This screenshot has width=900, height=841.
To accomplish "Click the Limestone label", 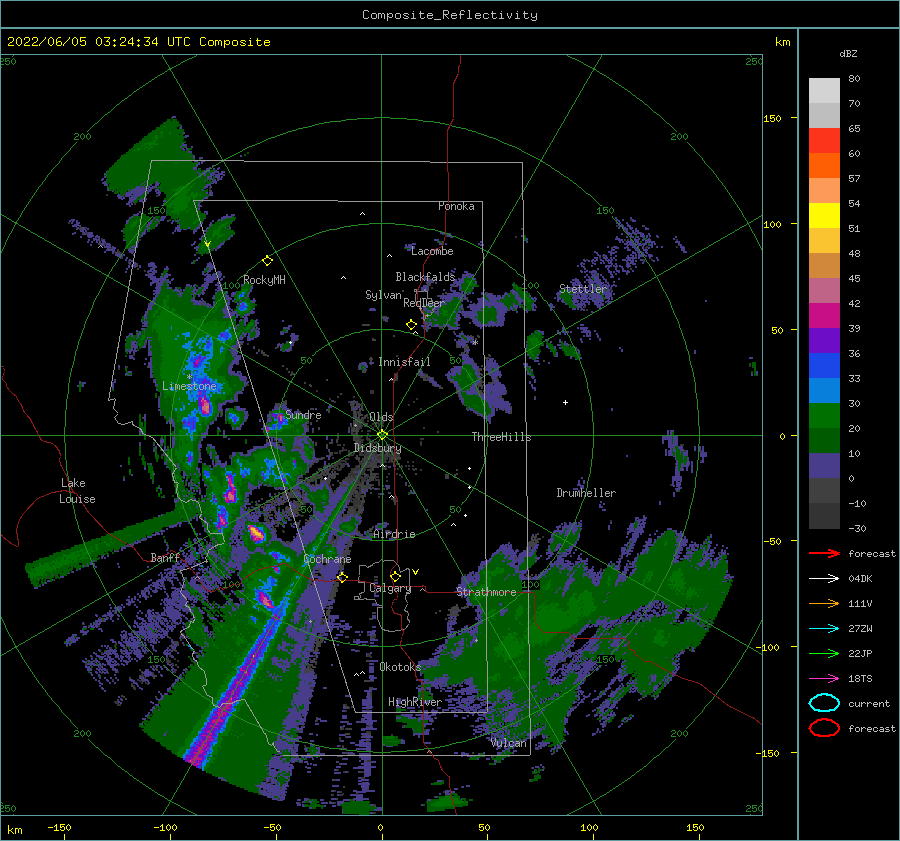I will (x=189, y=386).
